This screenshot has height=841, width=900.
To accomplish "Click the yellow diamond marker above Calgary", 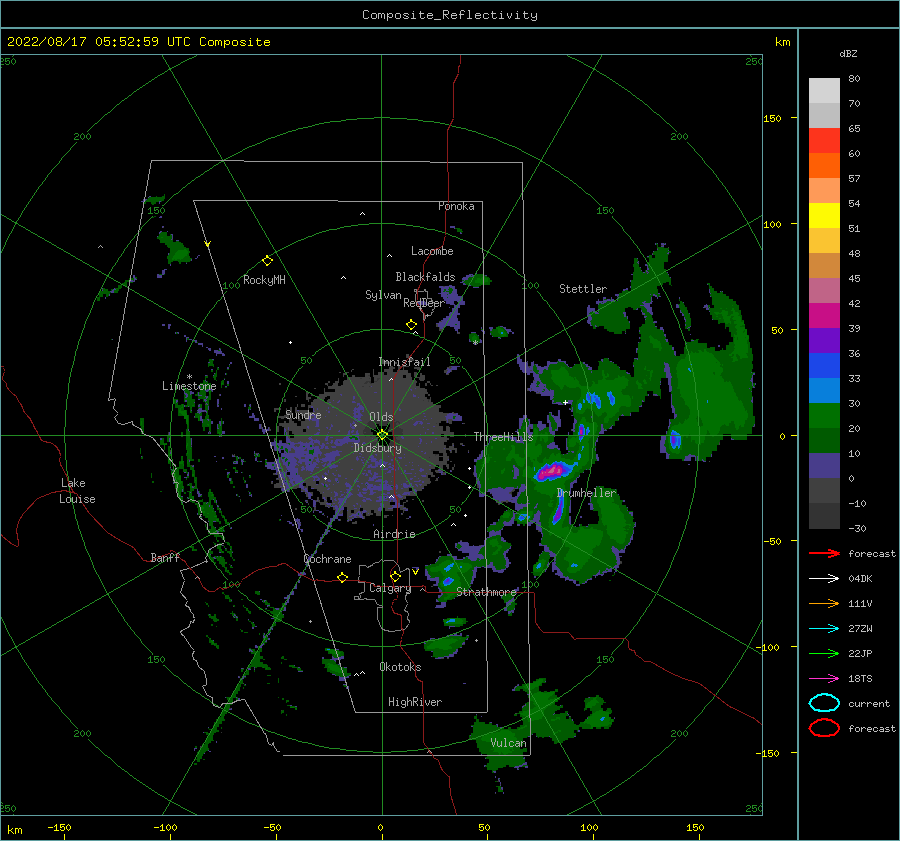I will 395,576.
